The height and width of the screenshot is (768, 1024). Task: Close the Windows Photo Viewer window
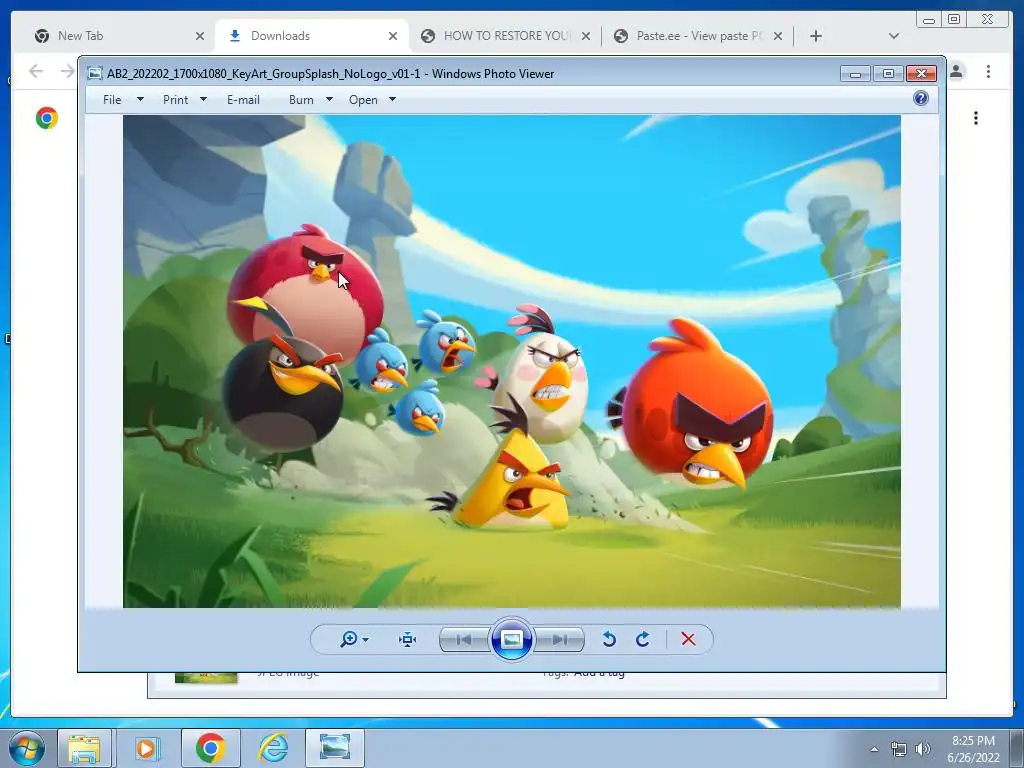tap(921, 74)
